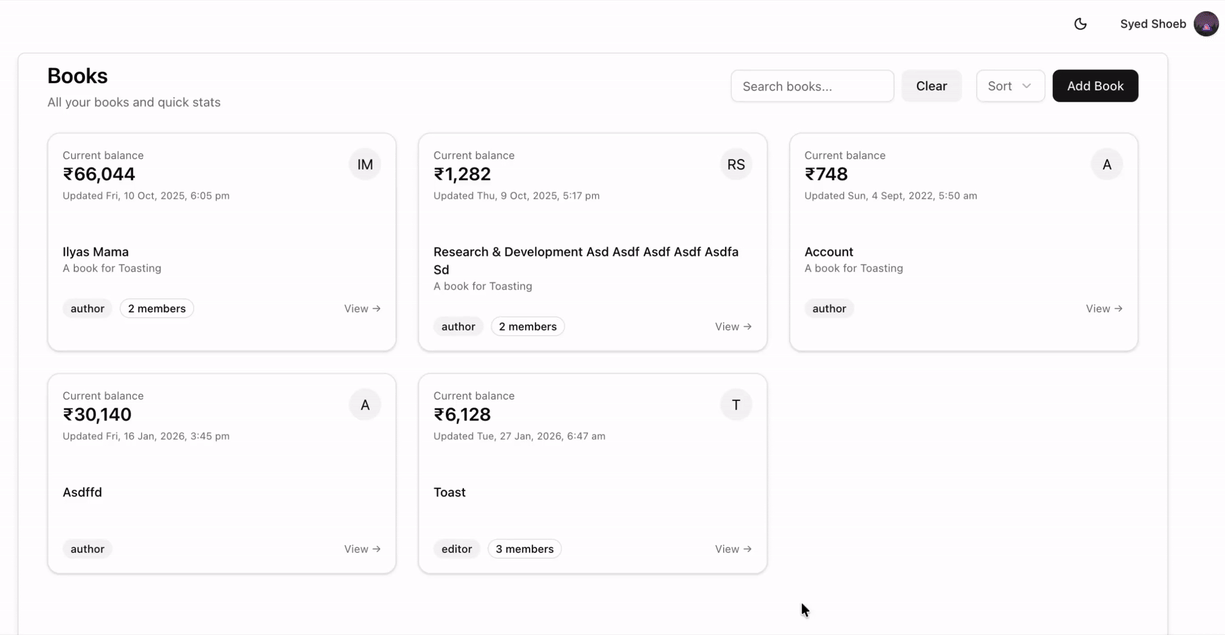The width and height of the screenshot is (1225, 635).
Task: Click the A avatar on the Account card
Action: pyautogui.click(x=1106, y=164)
